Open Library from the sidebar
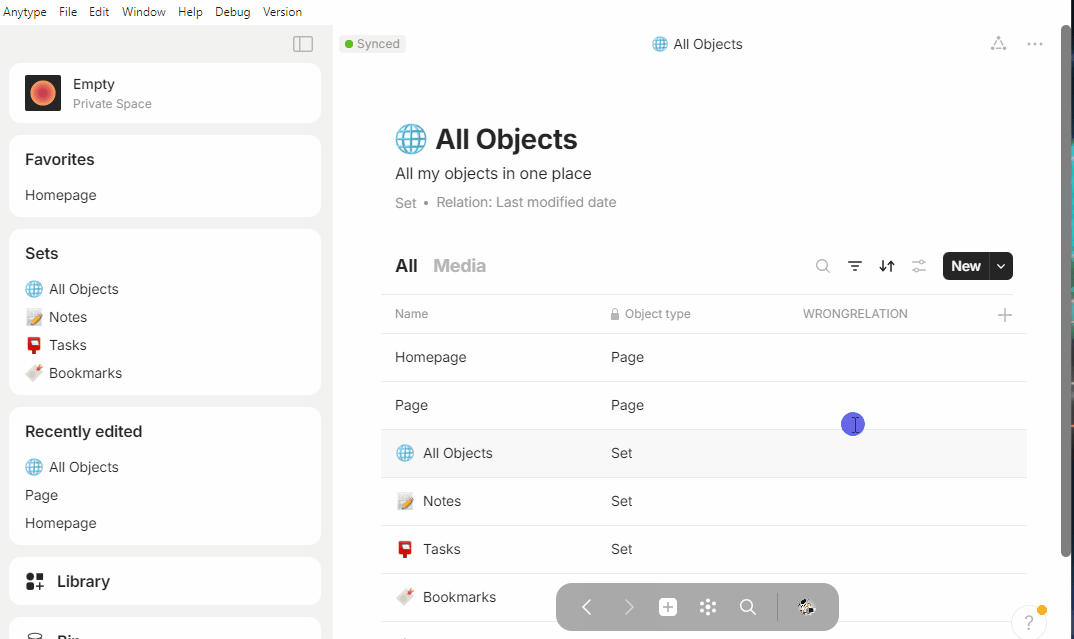This screenshot has width=1074, height=639. pyautogui.click(x=165, y=581)
